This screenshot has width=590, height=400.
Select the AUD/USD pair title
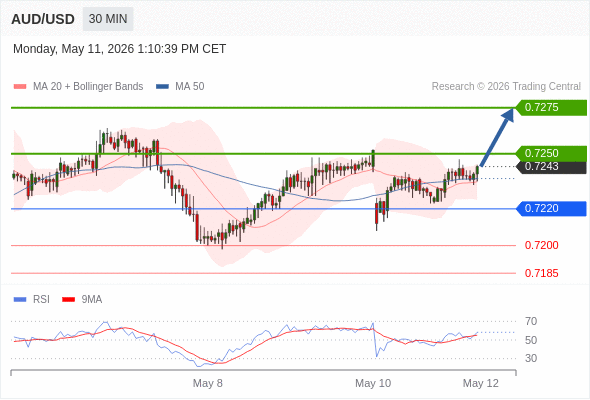43,19
